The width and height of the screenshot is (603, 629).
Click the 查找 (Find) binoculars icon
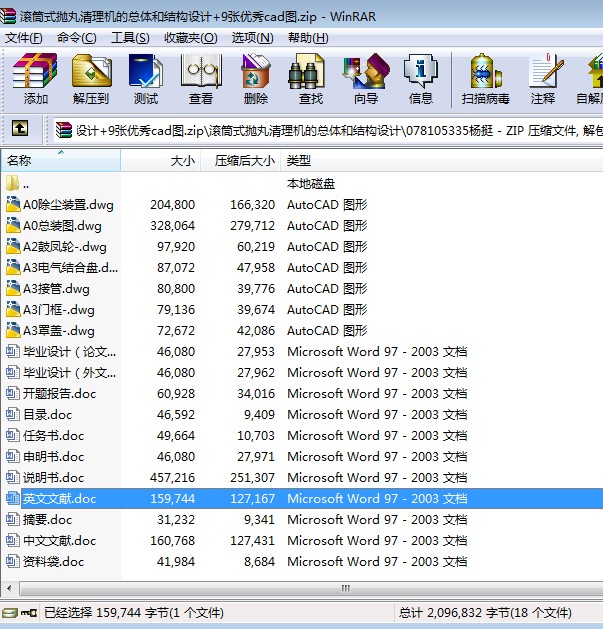tap(307, 71)
